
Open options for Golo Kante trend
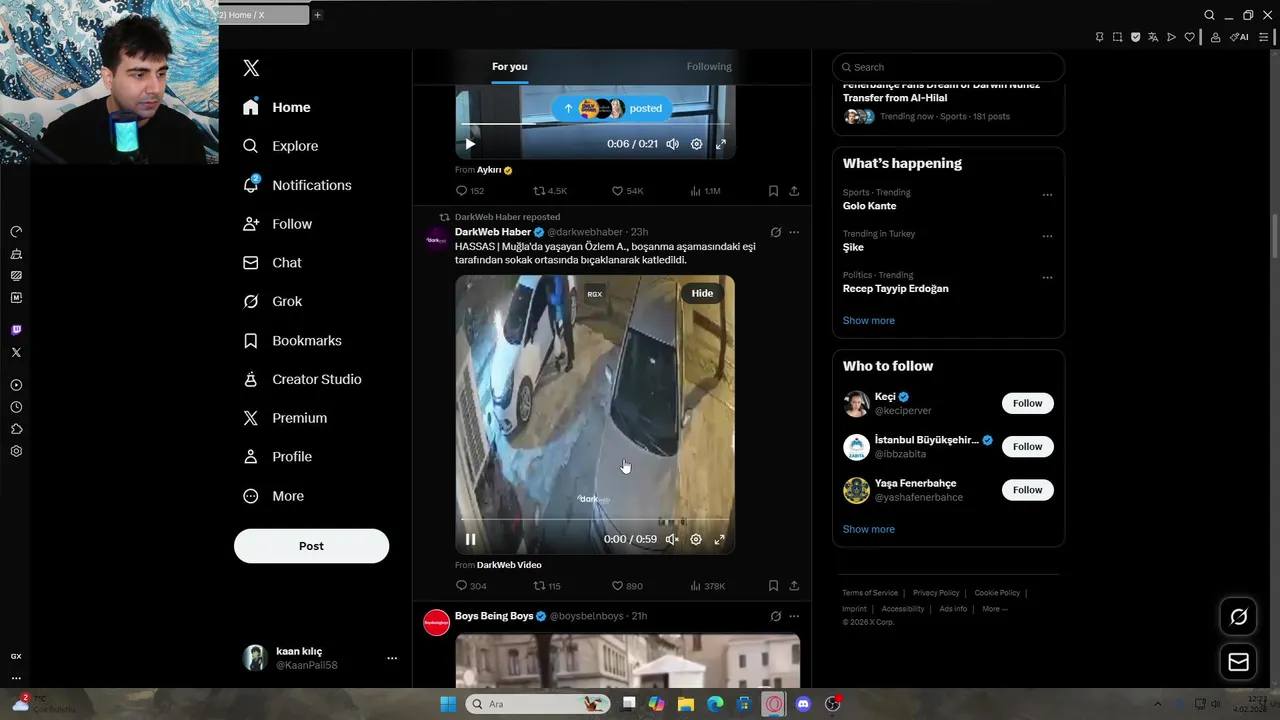click(x=1047, y=195)
